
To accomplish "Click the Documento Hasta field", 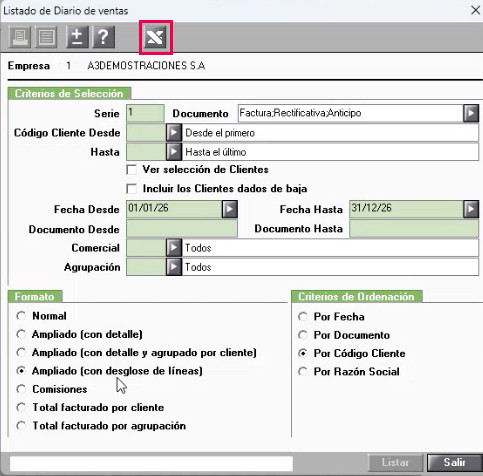I will click(414, 229).
